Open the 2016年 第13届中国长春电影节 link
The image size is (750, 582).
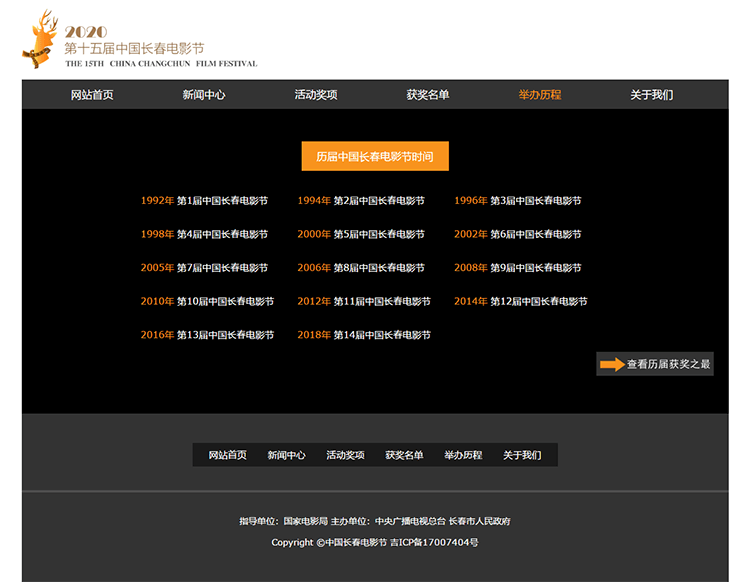(x=207, y=335)
